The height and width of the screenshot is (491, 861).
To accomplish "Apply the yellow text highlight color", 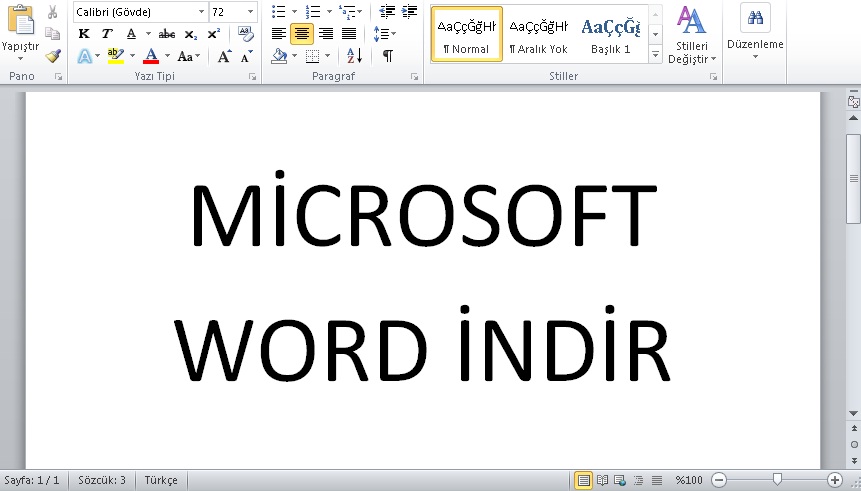I will (x=116, y=56).
